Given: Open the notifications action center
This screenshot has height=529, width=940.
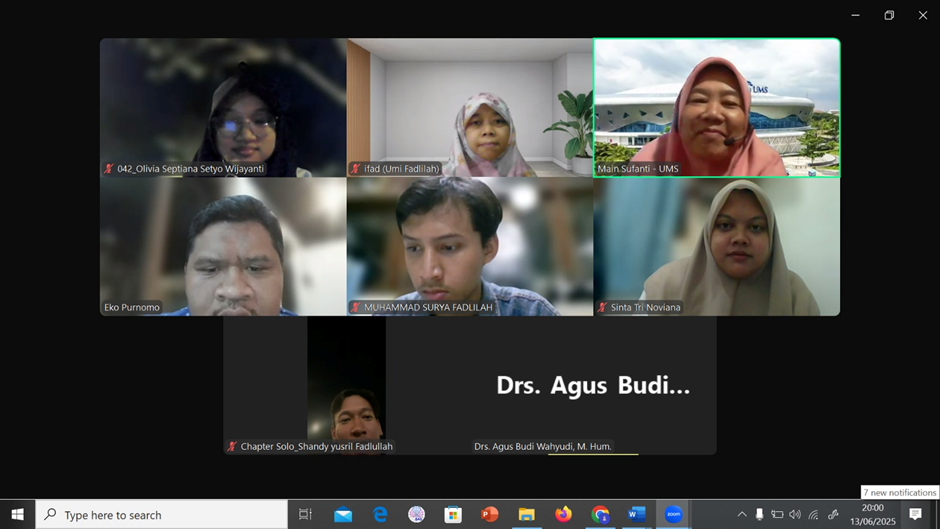Looking at the screenshot, I should click(x=915, y=514).
